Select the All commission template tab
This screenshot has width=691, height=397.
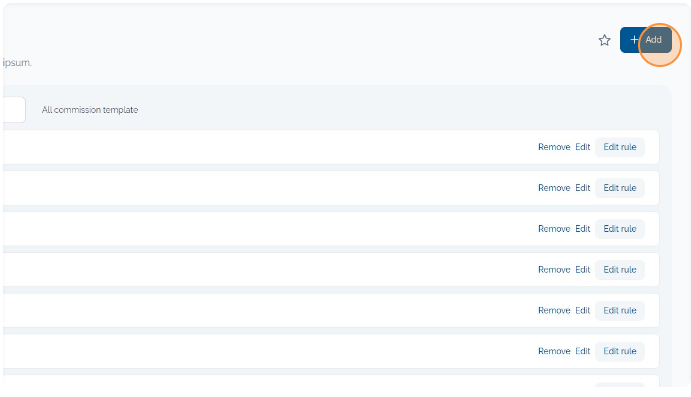pos(90,110)
